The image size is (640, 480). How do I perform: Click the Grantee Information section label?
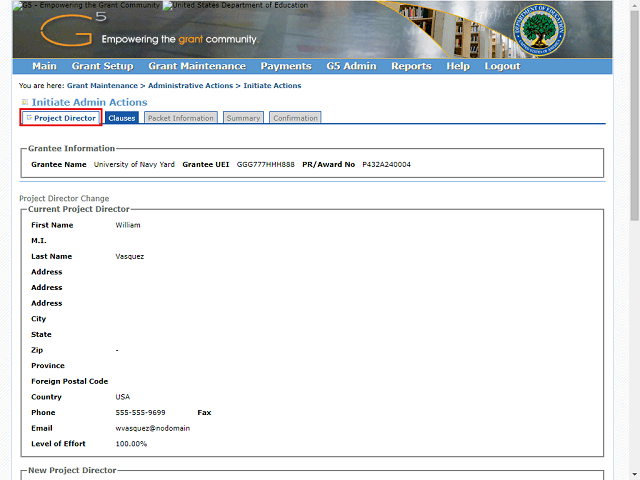click(x=71, y=149)
